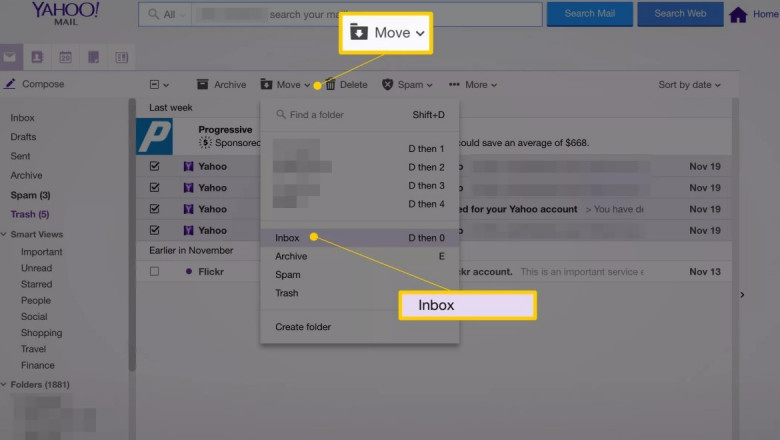Choose Create folder in Move menu
This screenshot has width=780, height=440.
tap(303, 327)
